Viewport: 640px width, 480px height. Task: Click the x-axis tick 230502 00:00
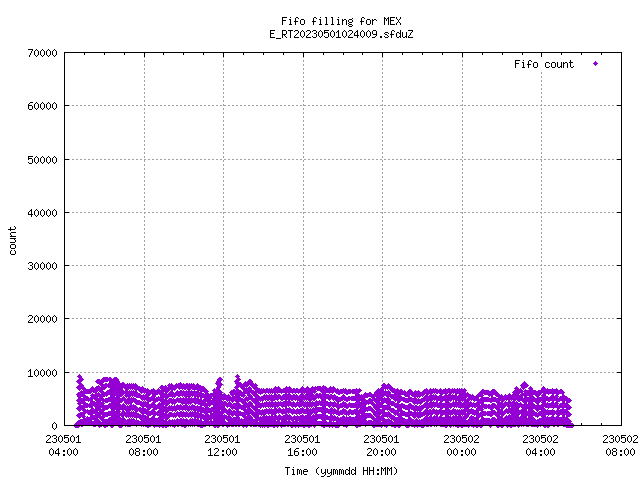tap(462, 446)
